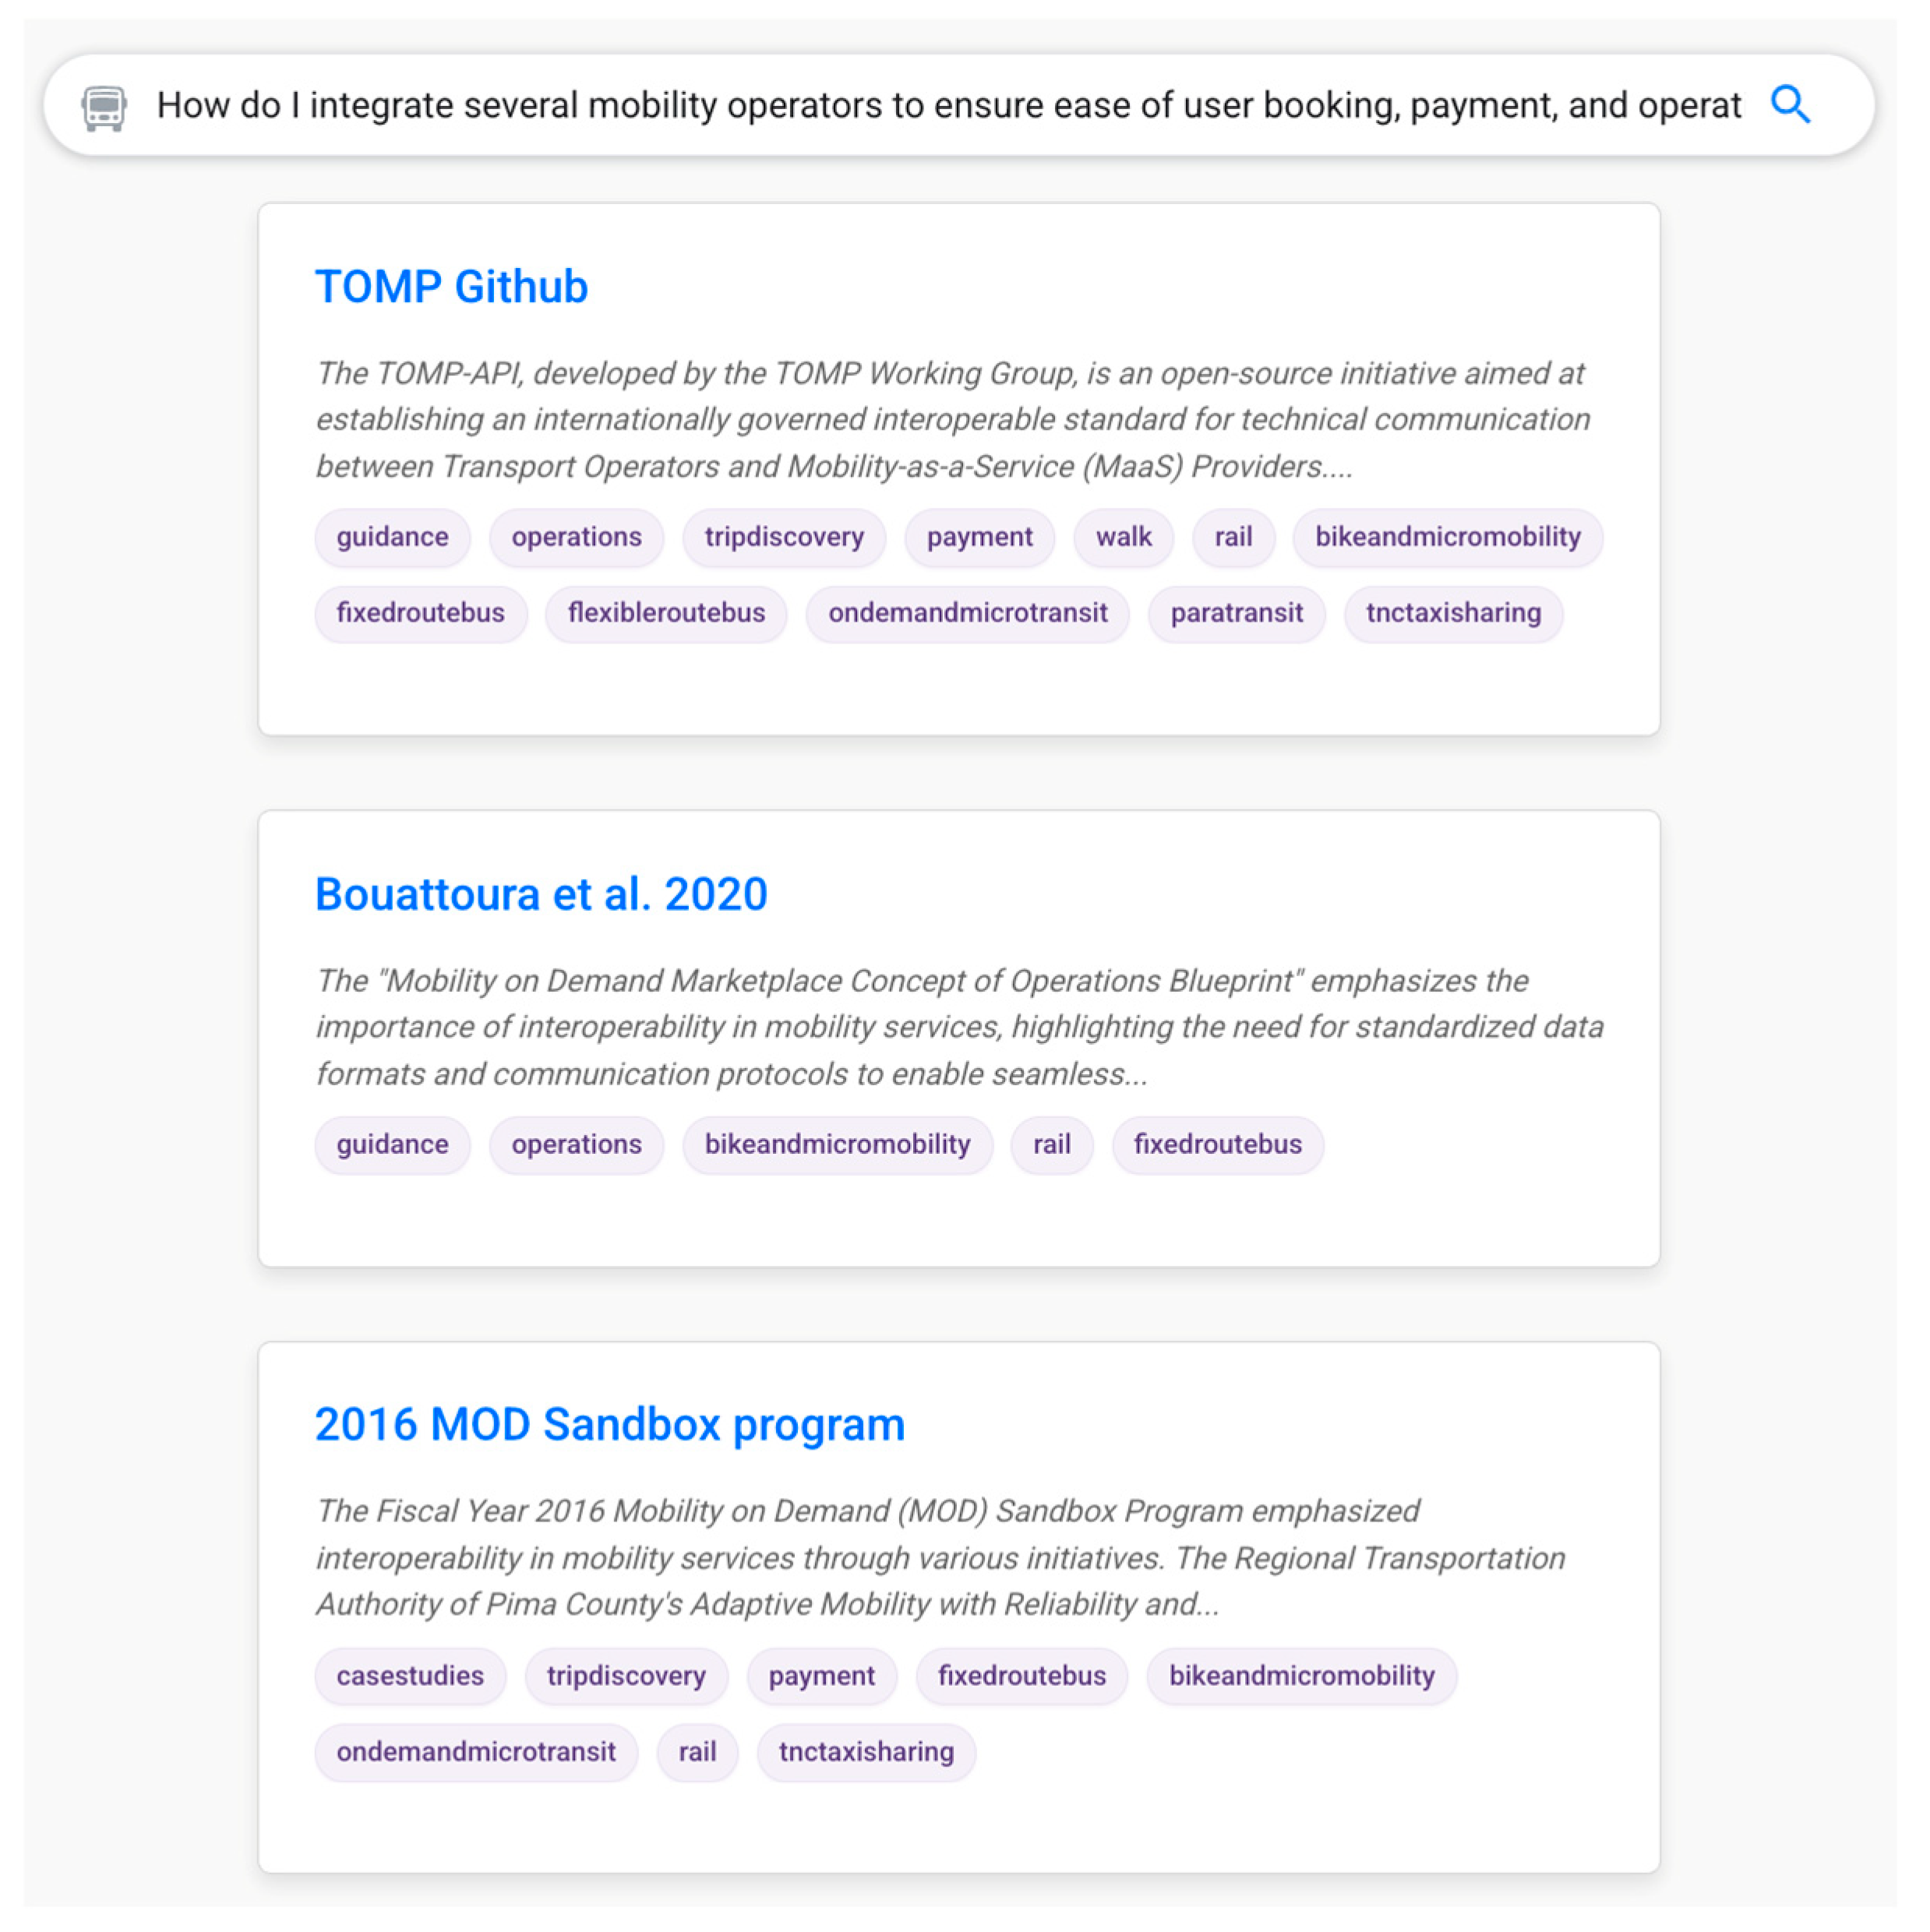
Task: Select guidance tag under Bouattoura et al. 2020
Action: 392,1144
